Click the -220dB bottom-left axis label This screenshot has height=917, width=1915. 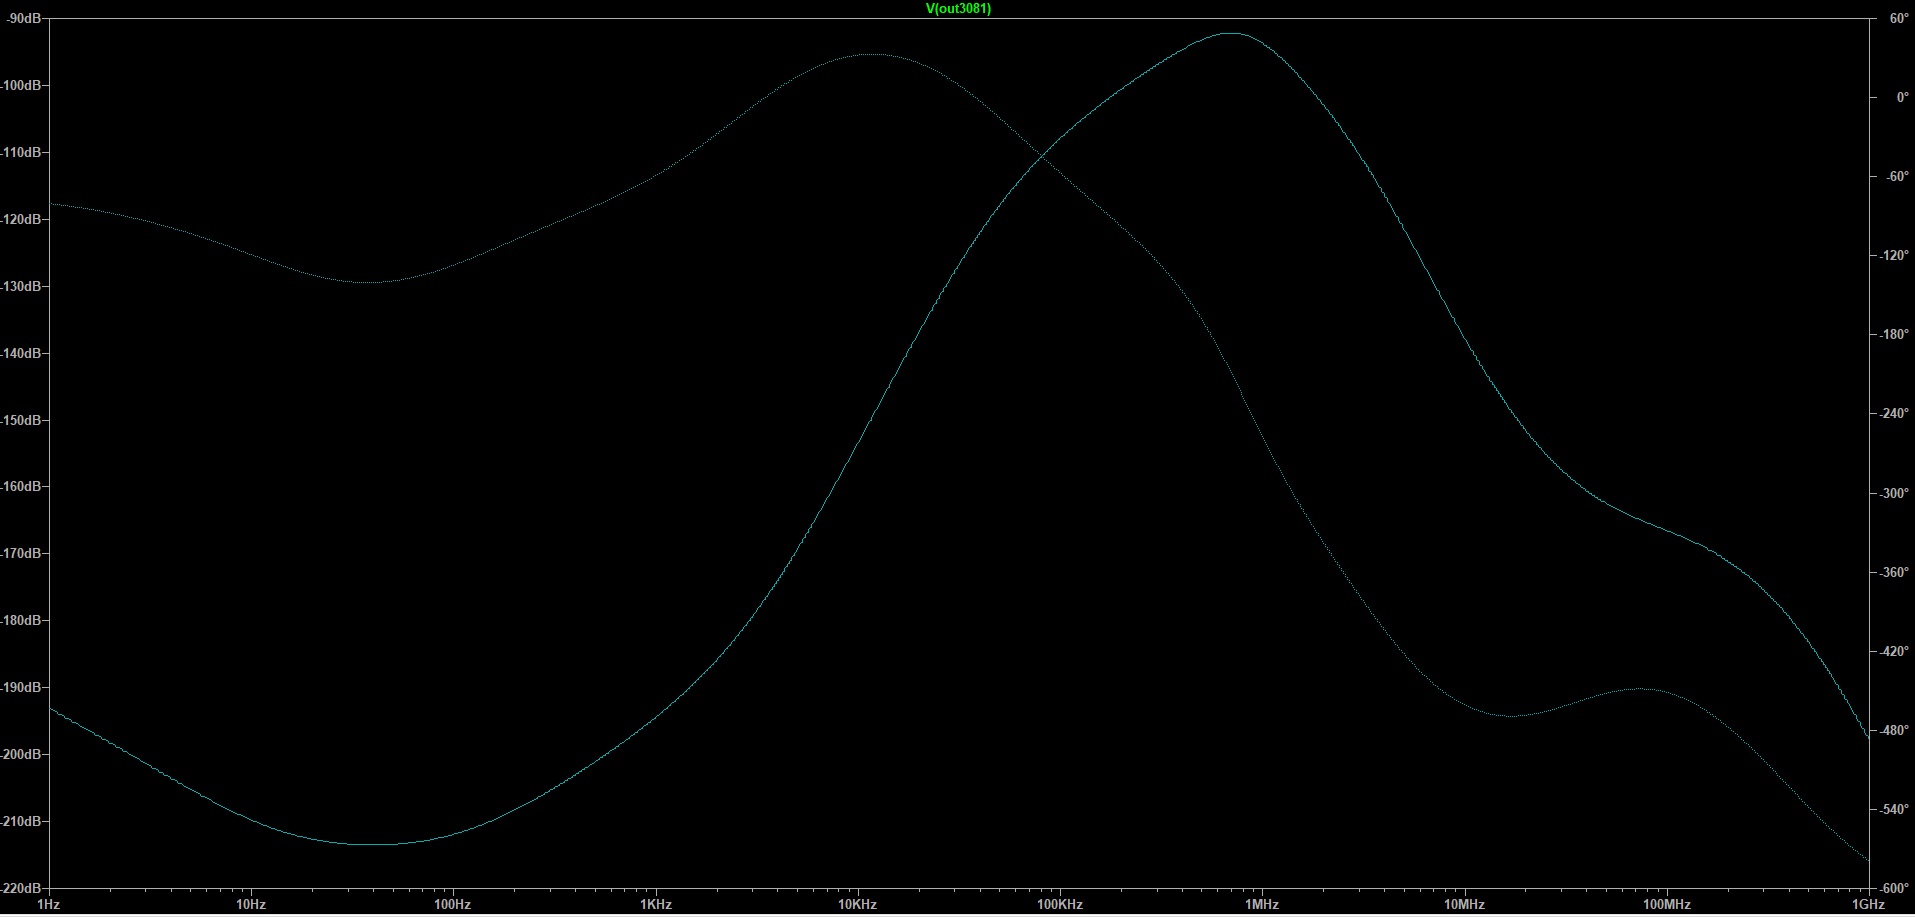20,889
